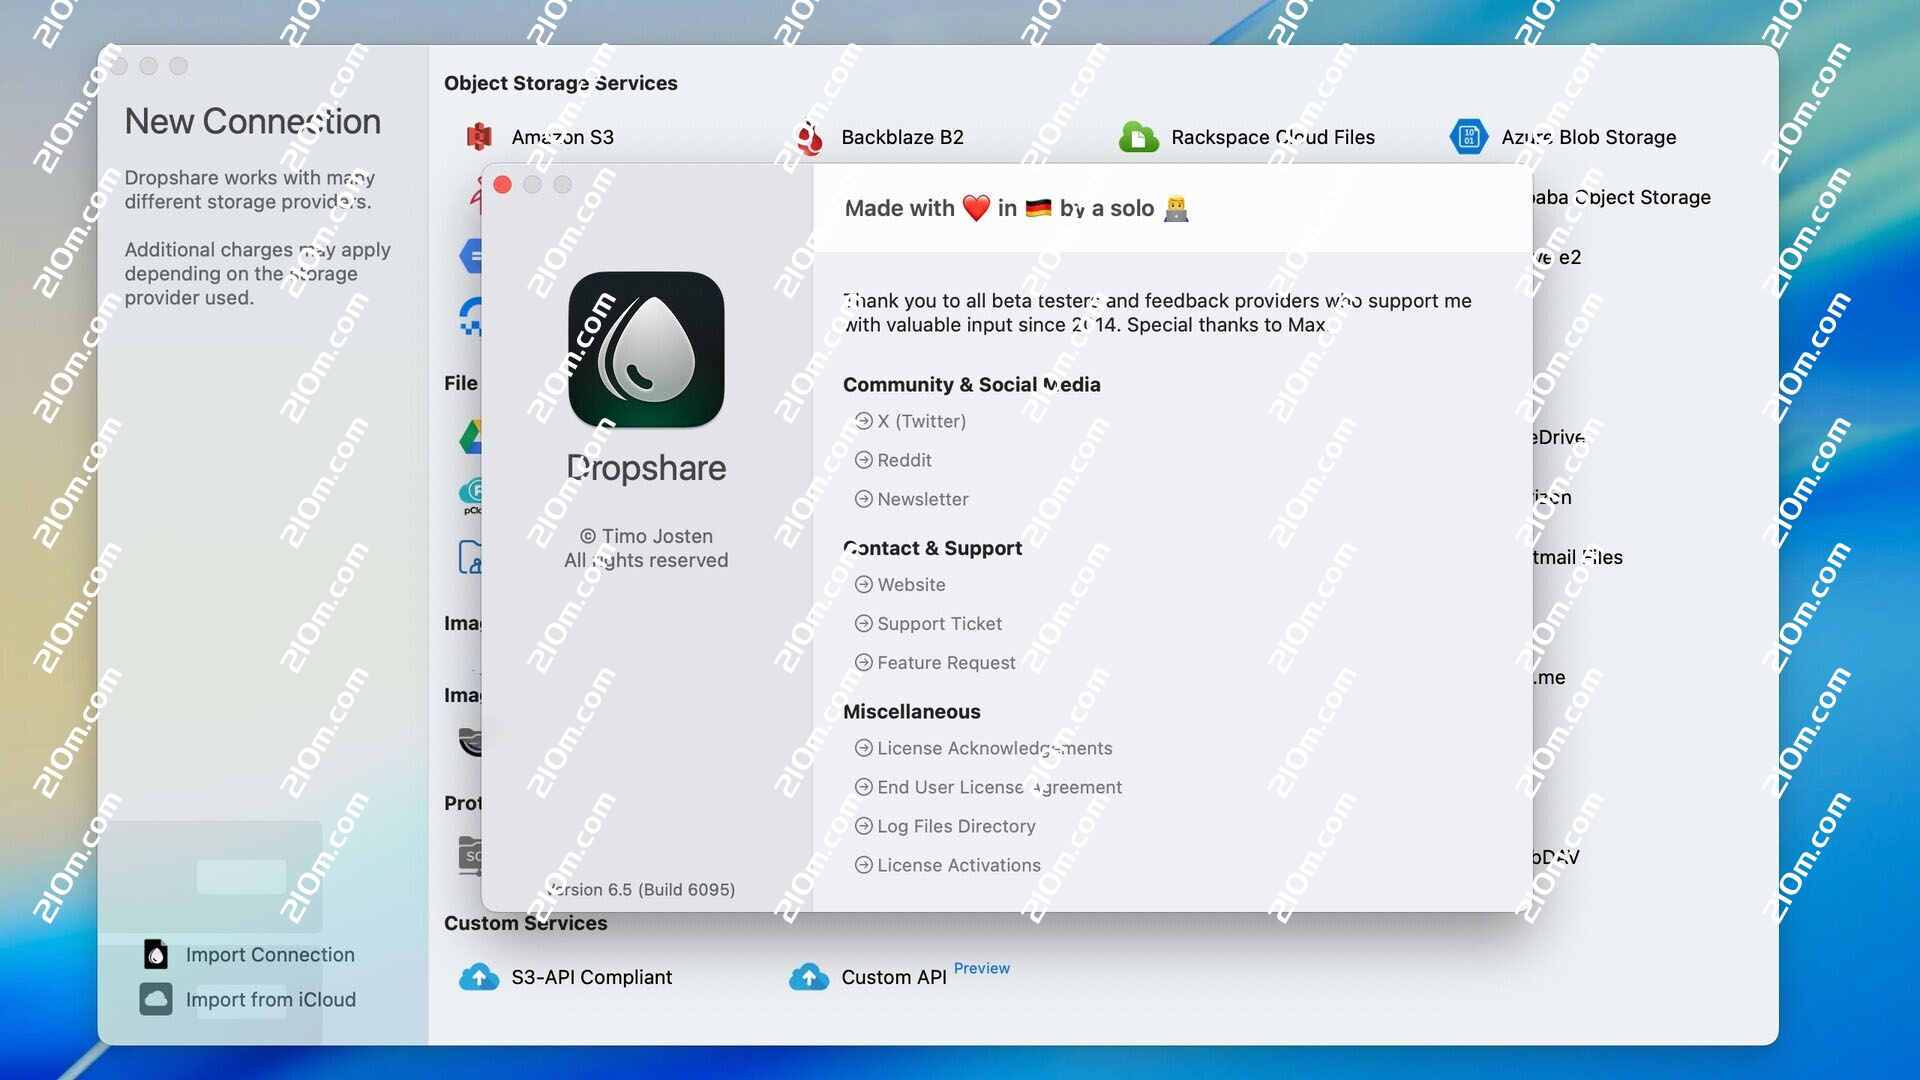The width and height of the screenshot is (1920, 1080).
Task: Click the Made with love banner text
Action: pos(1016,208)
